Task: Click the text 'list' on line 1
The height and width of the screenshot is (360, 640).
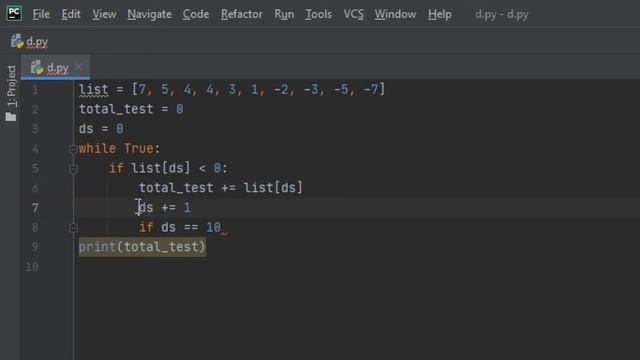Action: (93, 89)
